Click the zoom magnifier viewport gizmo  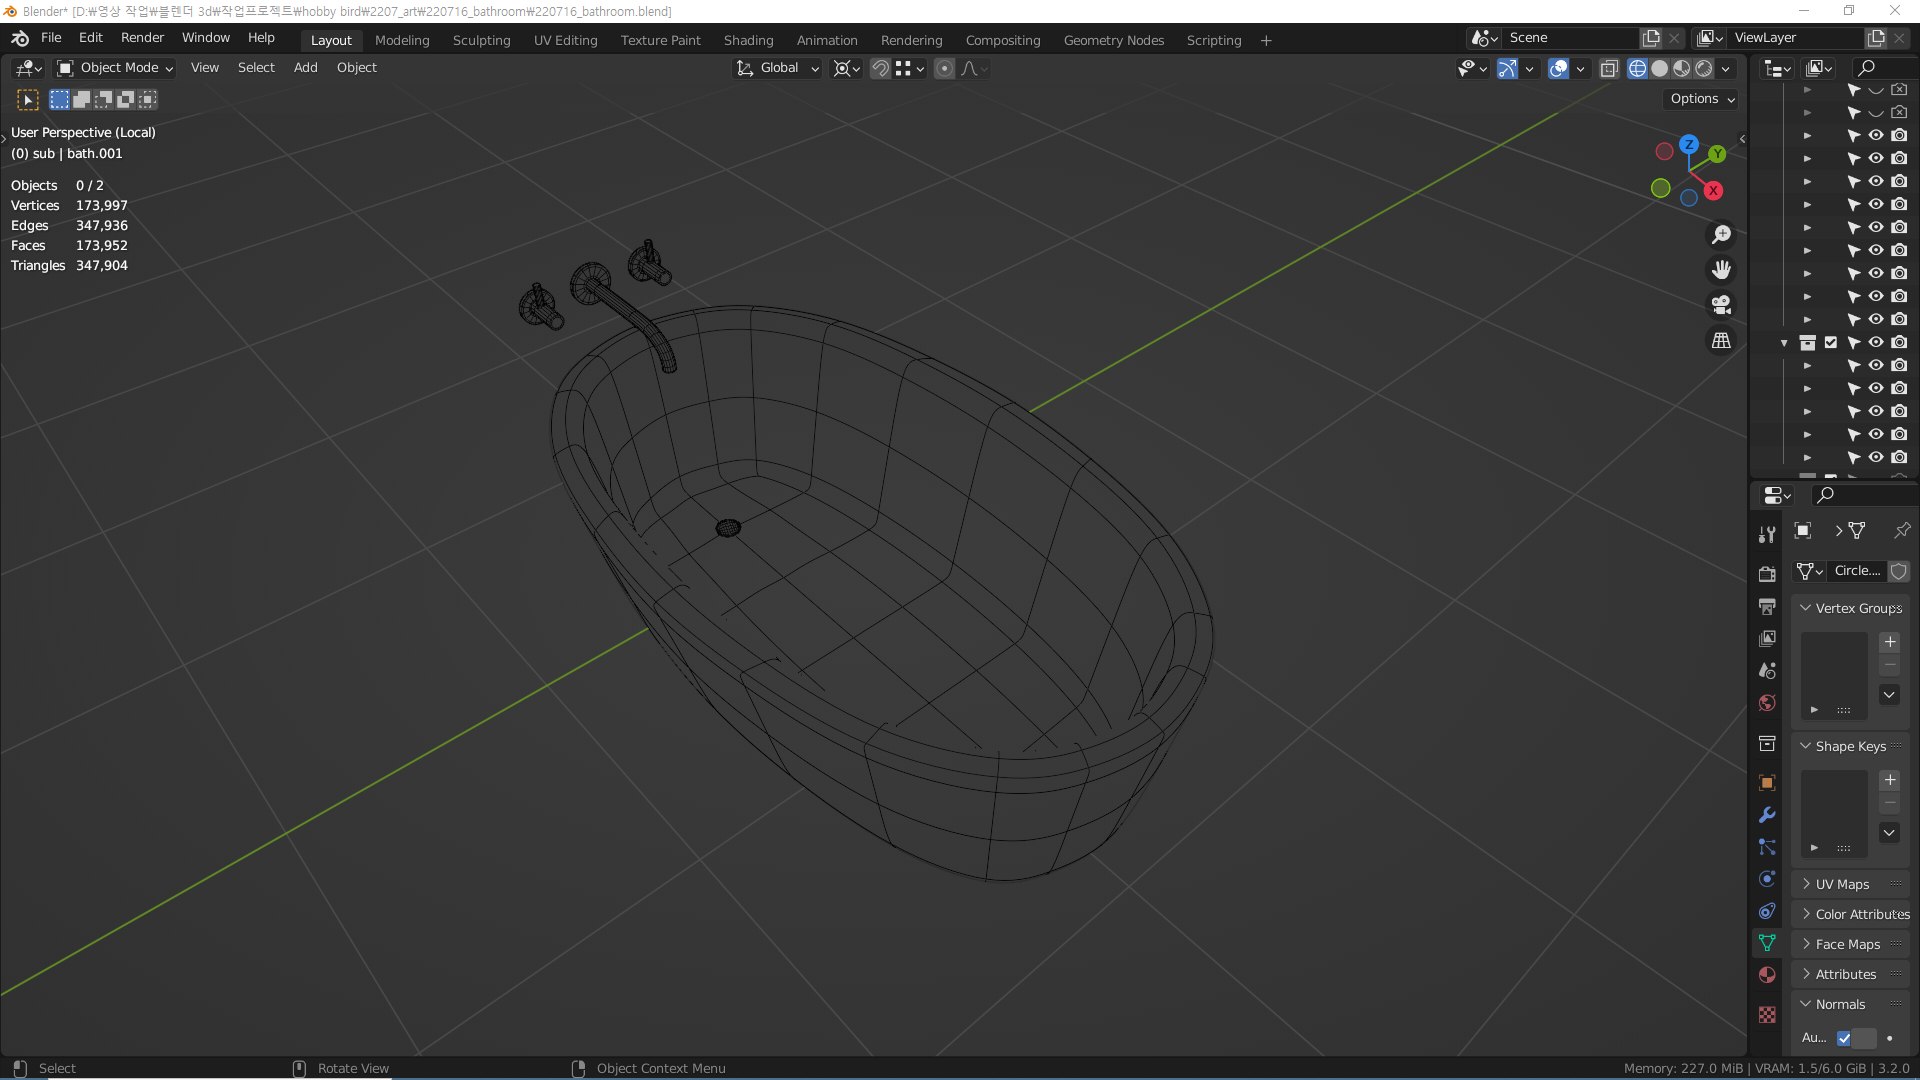point(1721,234)
